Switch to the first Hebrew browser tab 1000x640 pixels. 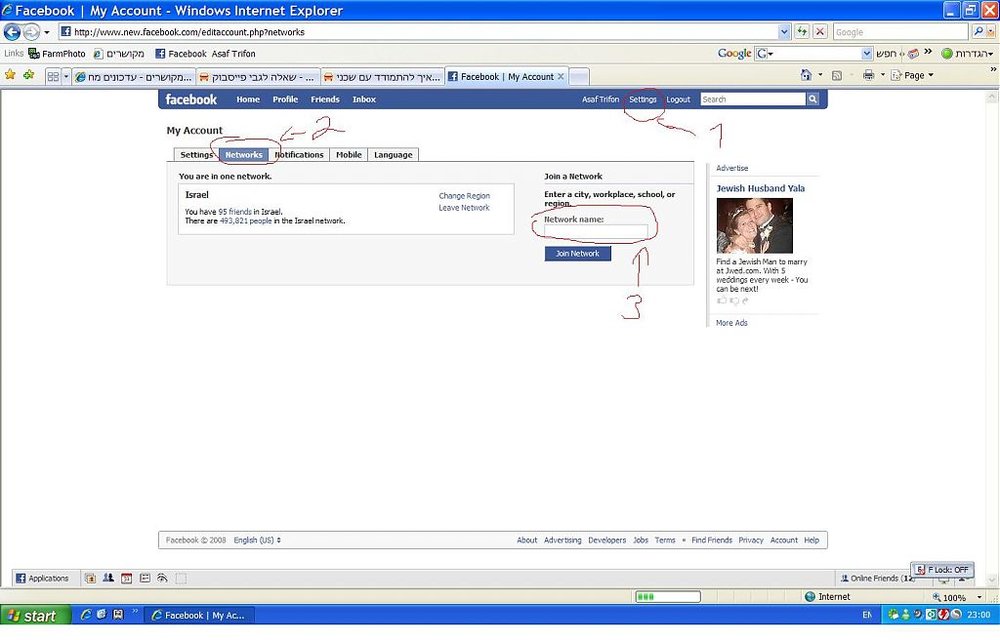click(134, 76)
